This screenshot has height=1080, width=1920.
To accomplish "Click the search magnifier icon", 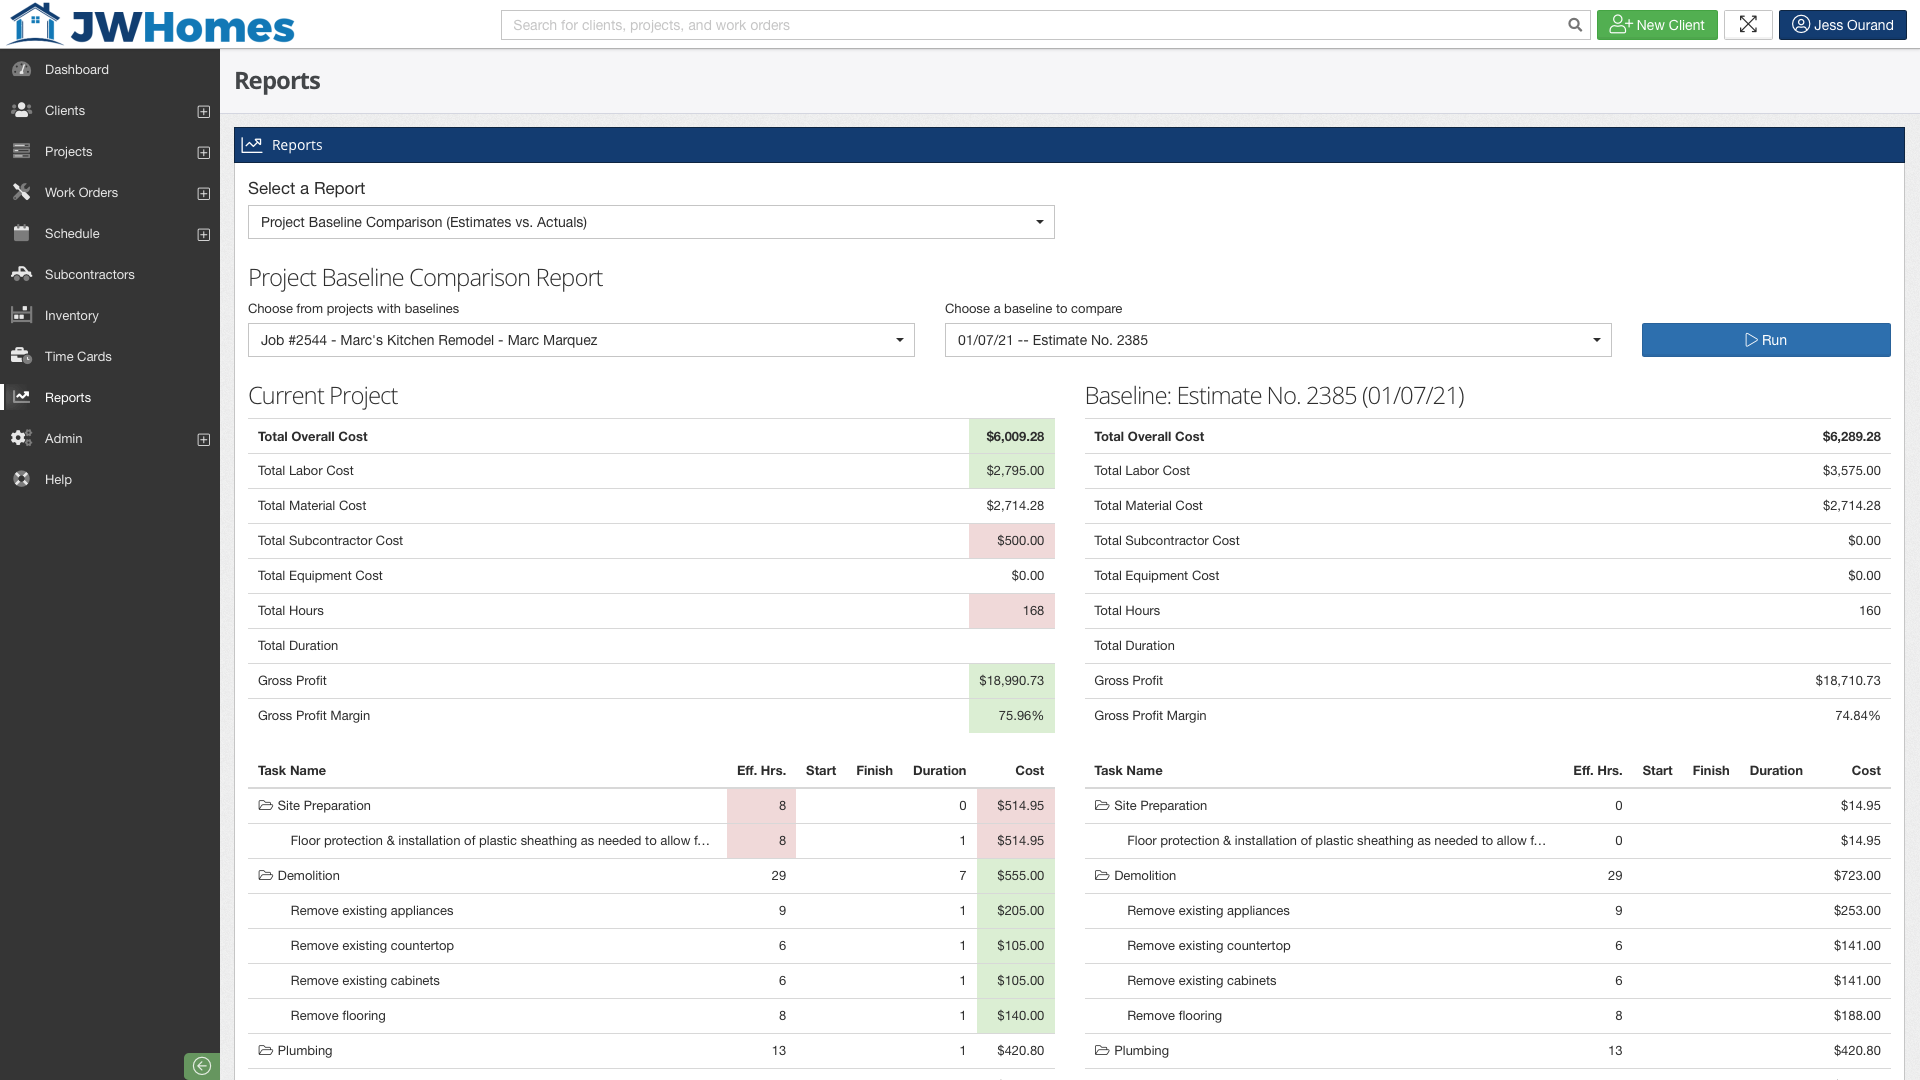I will click(1575, 25).
